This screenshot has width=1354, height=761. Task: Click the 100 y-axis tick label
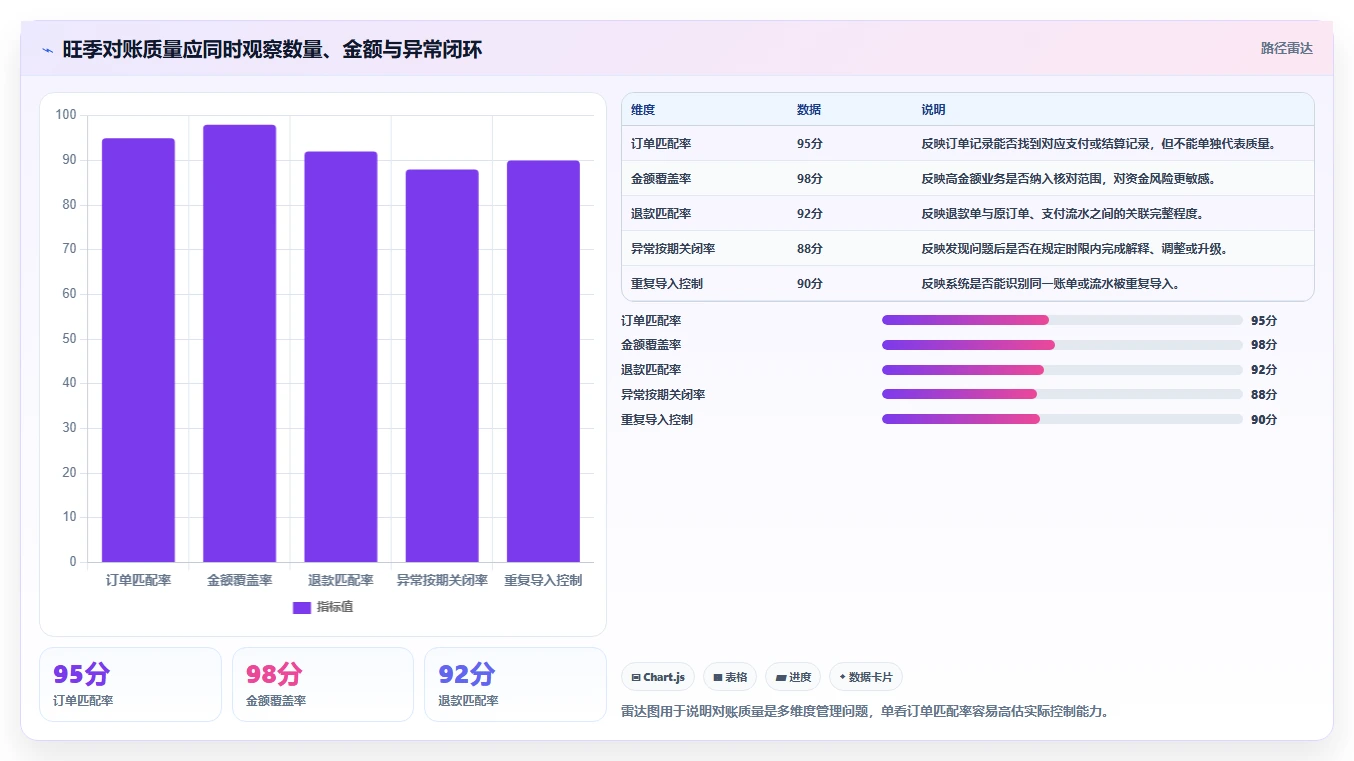pyautogui.click(x=66, y=115)
